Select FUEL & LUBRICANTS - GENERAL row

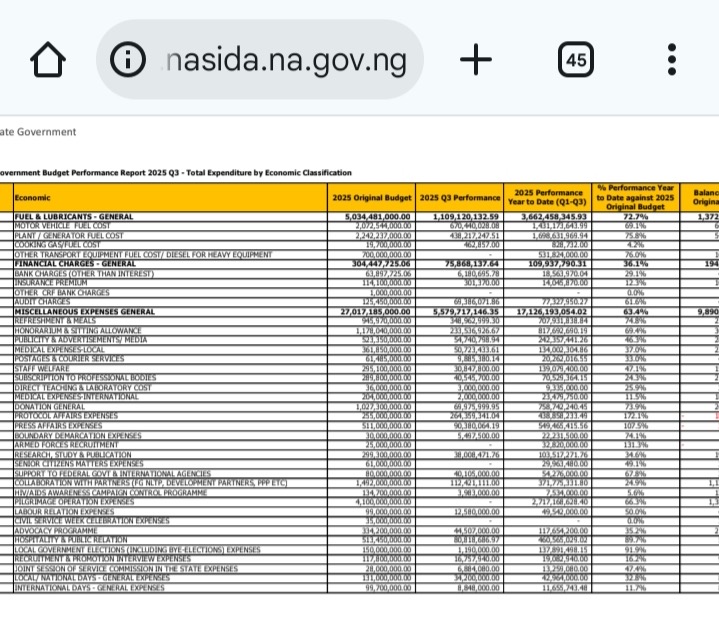coord(74,217)
